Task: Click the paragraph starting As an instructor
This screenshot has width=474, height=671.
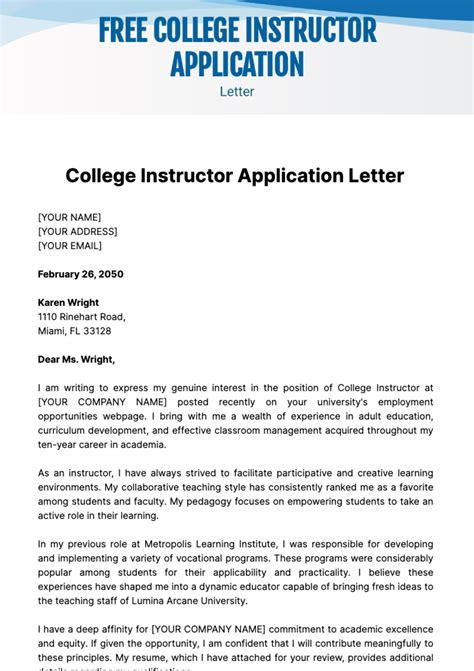Action: click(235, 494)
